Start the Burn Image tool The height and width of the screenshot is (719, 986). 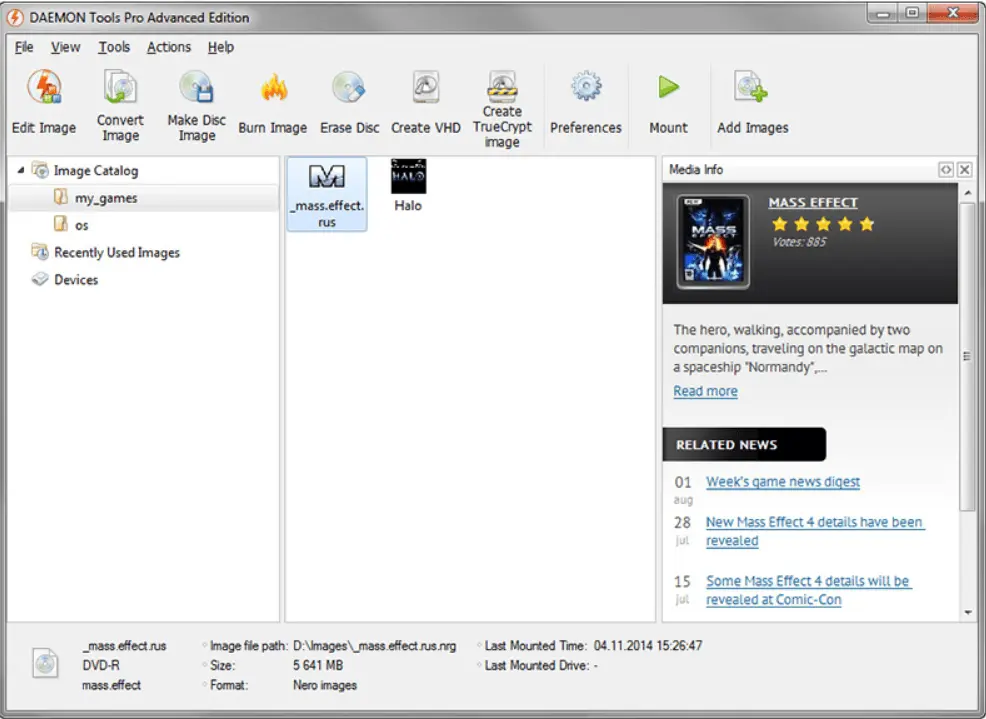coord(272,90)
